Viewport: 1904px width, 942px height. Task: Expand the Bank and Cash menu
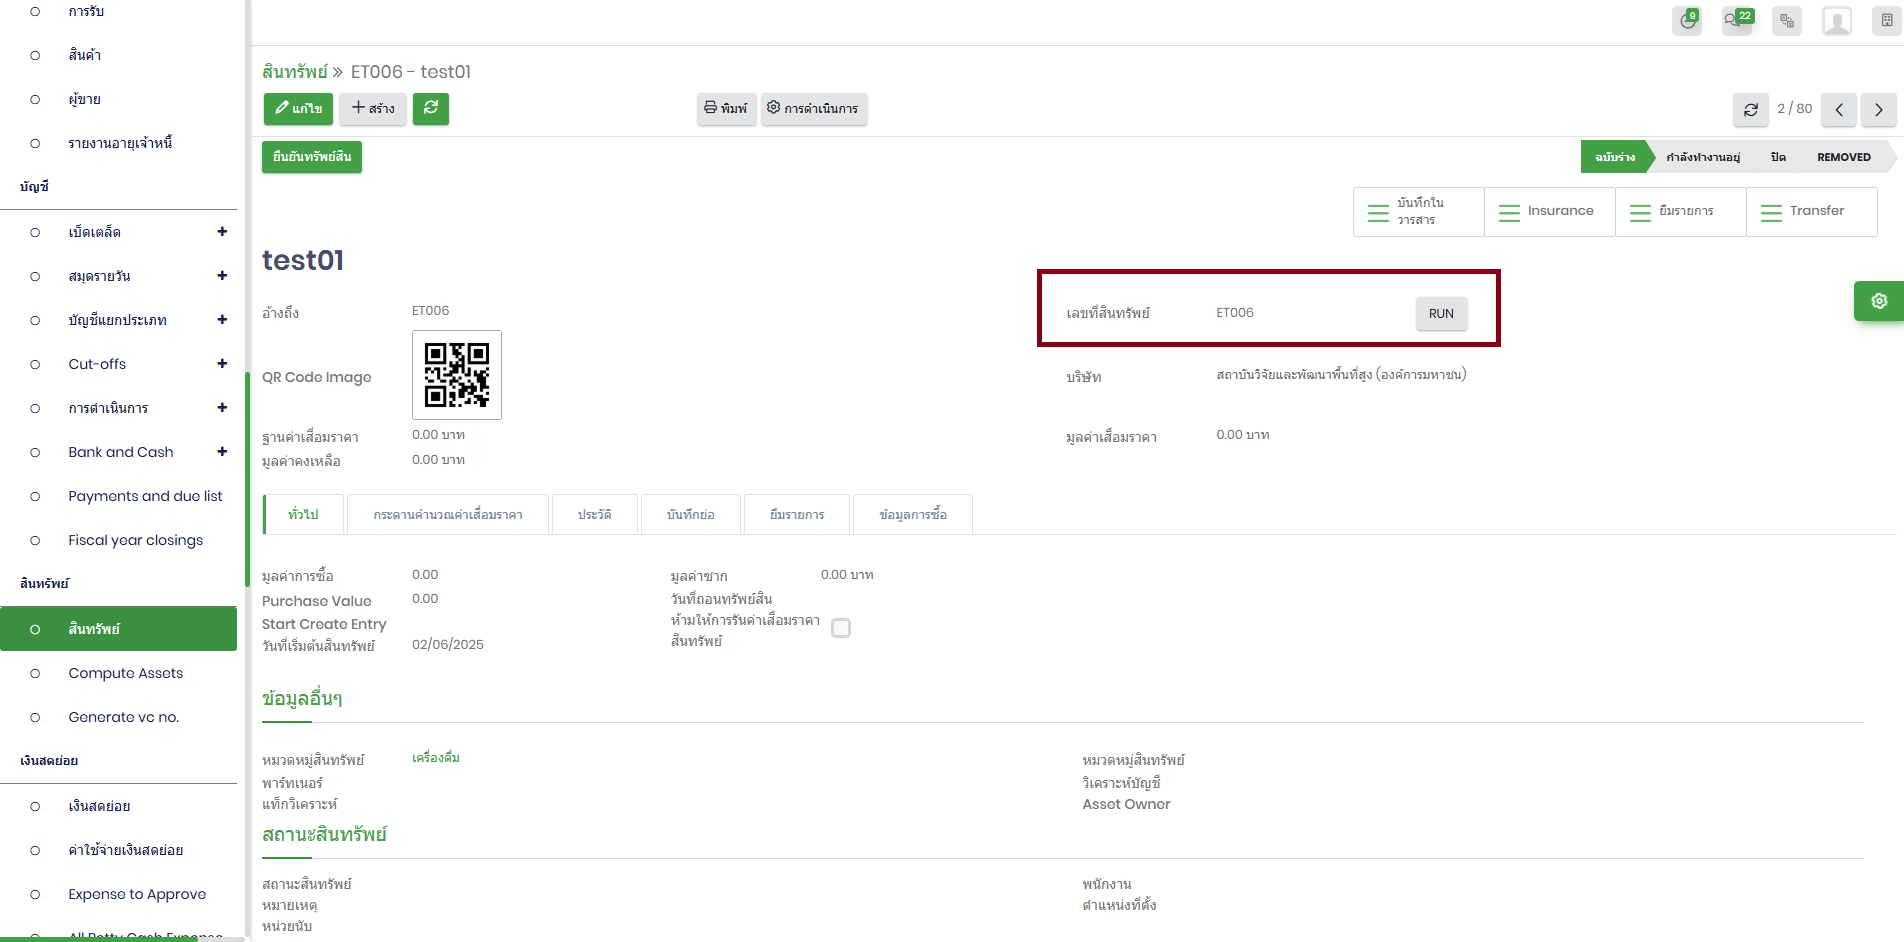[x=222, y=452]
